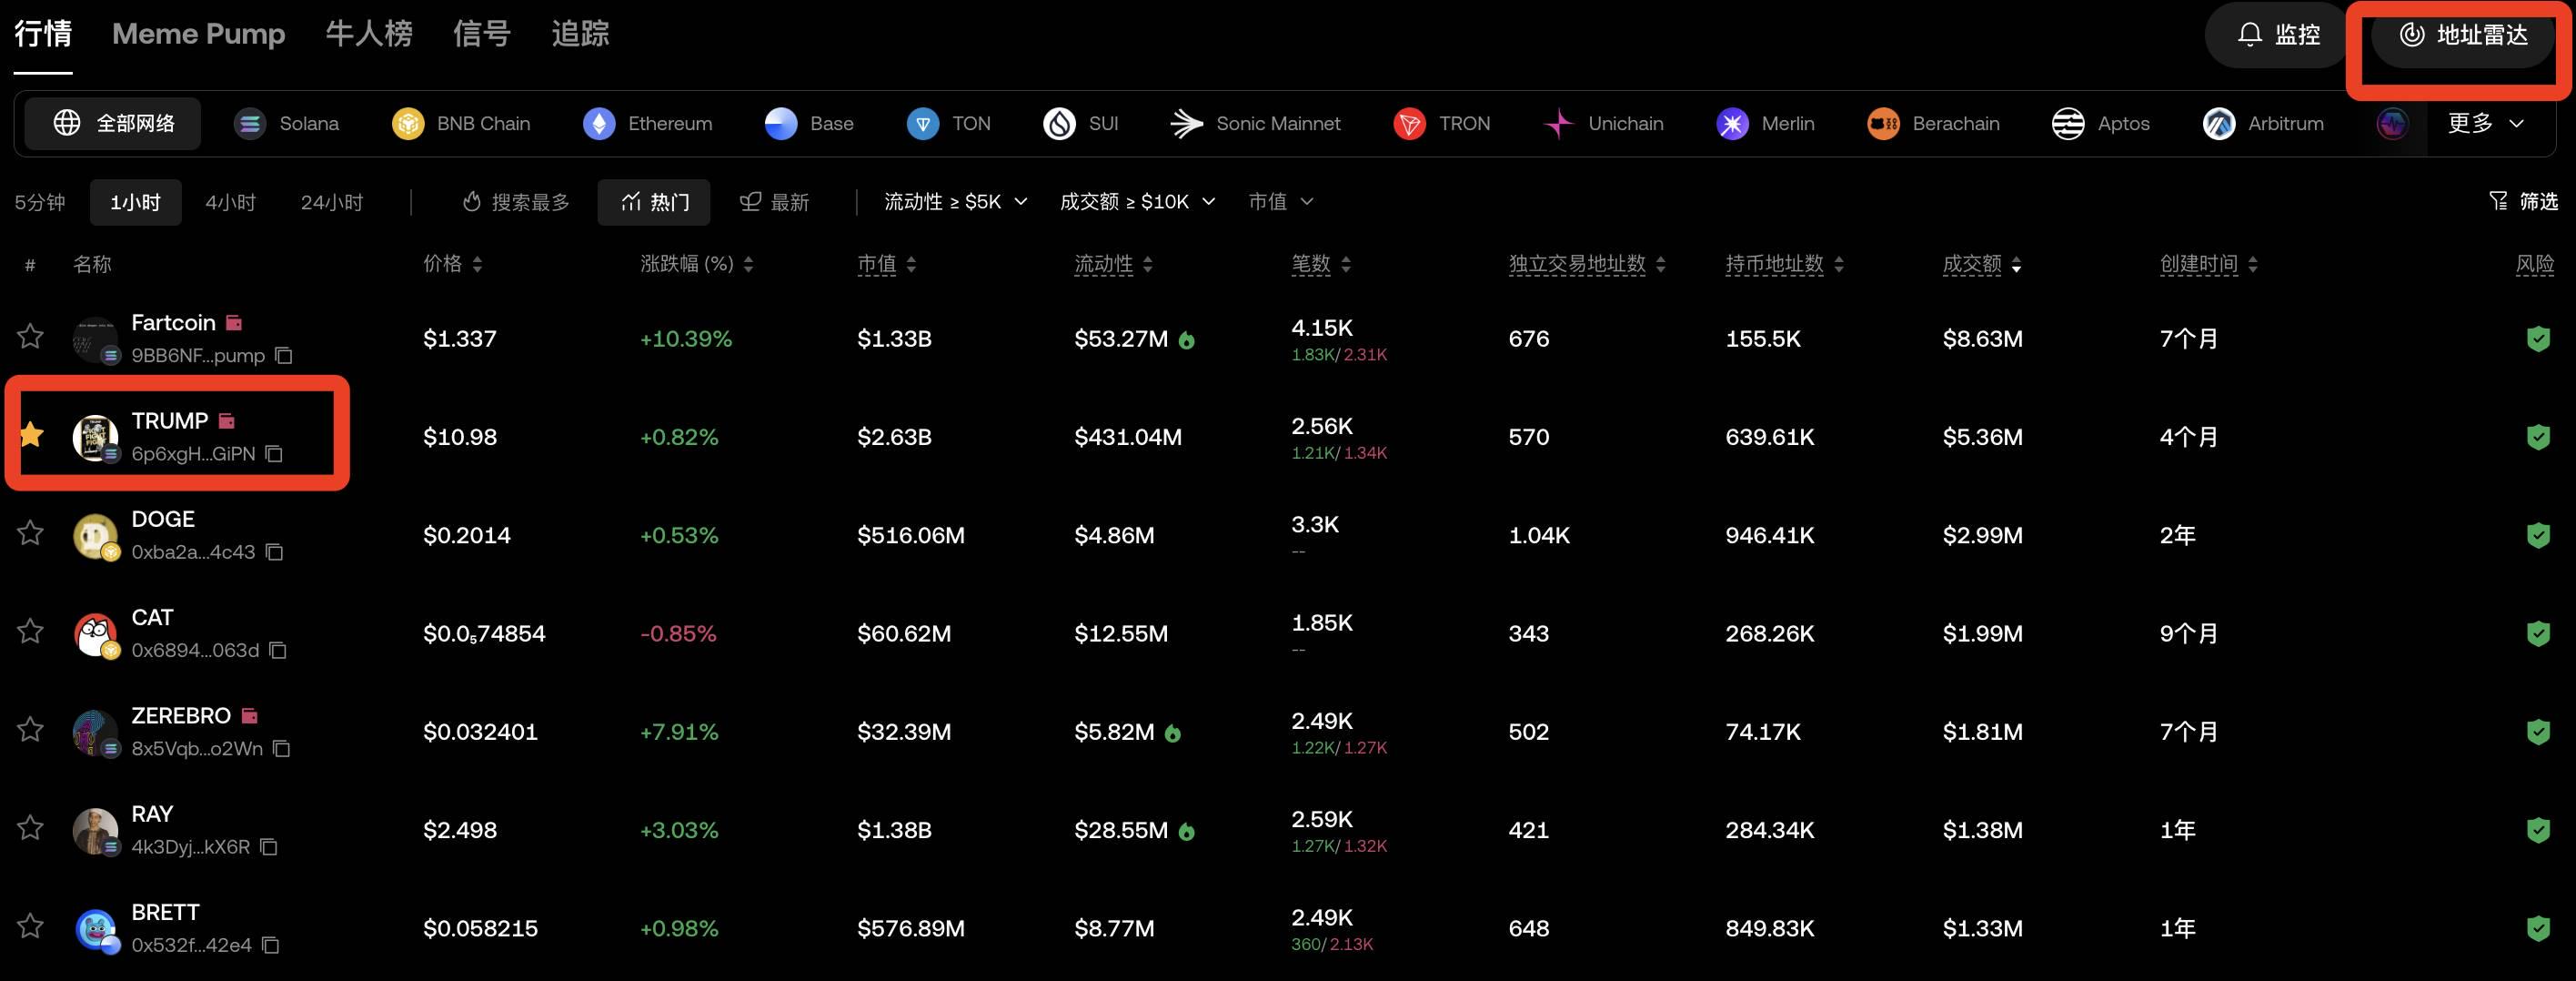Copy the CAT contract address

pos(279,650)
